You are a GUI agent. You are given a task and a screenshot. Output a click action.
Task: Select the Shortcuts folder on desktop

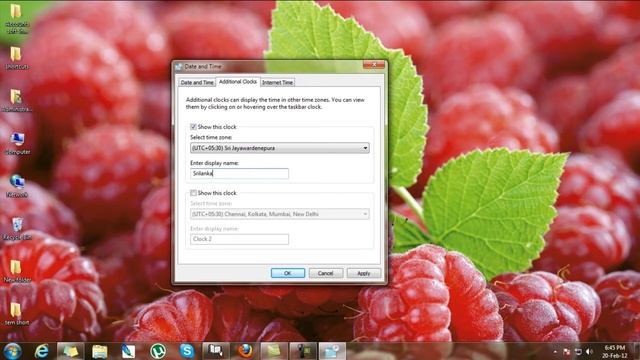point(17,58)
